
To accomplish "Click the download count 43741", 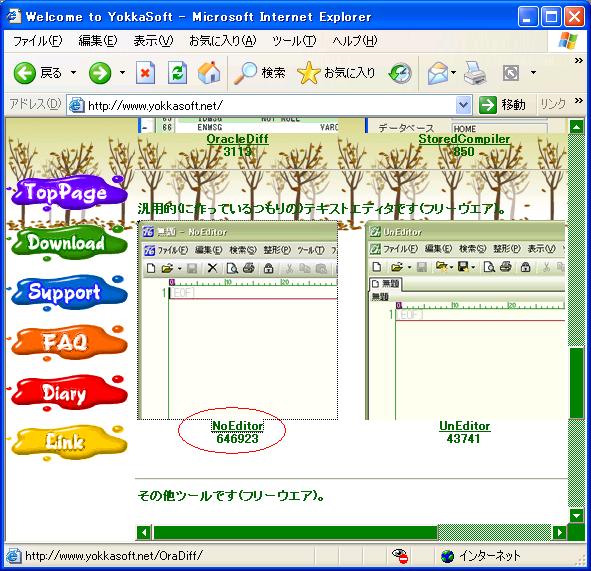I will point(464,439).
